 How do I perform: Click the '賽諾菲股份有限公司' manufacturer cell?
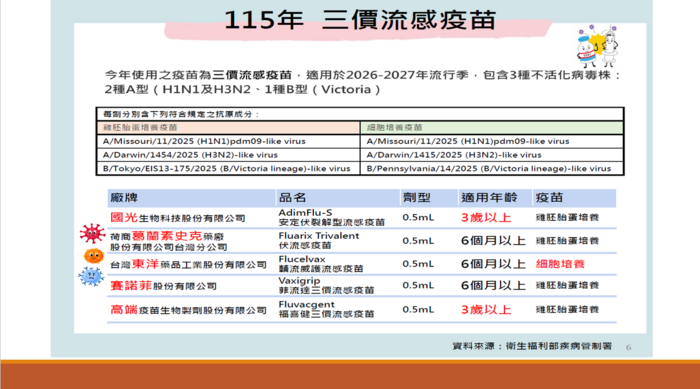coord(163,286)
